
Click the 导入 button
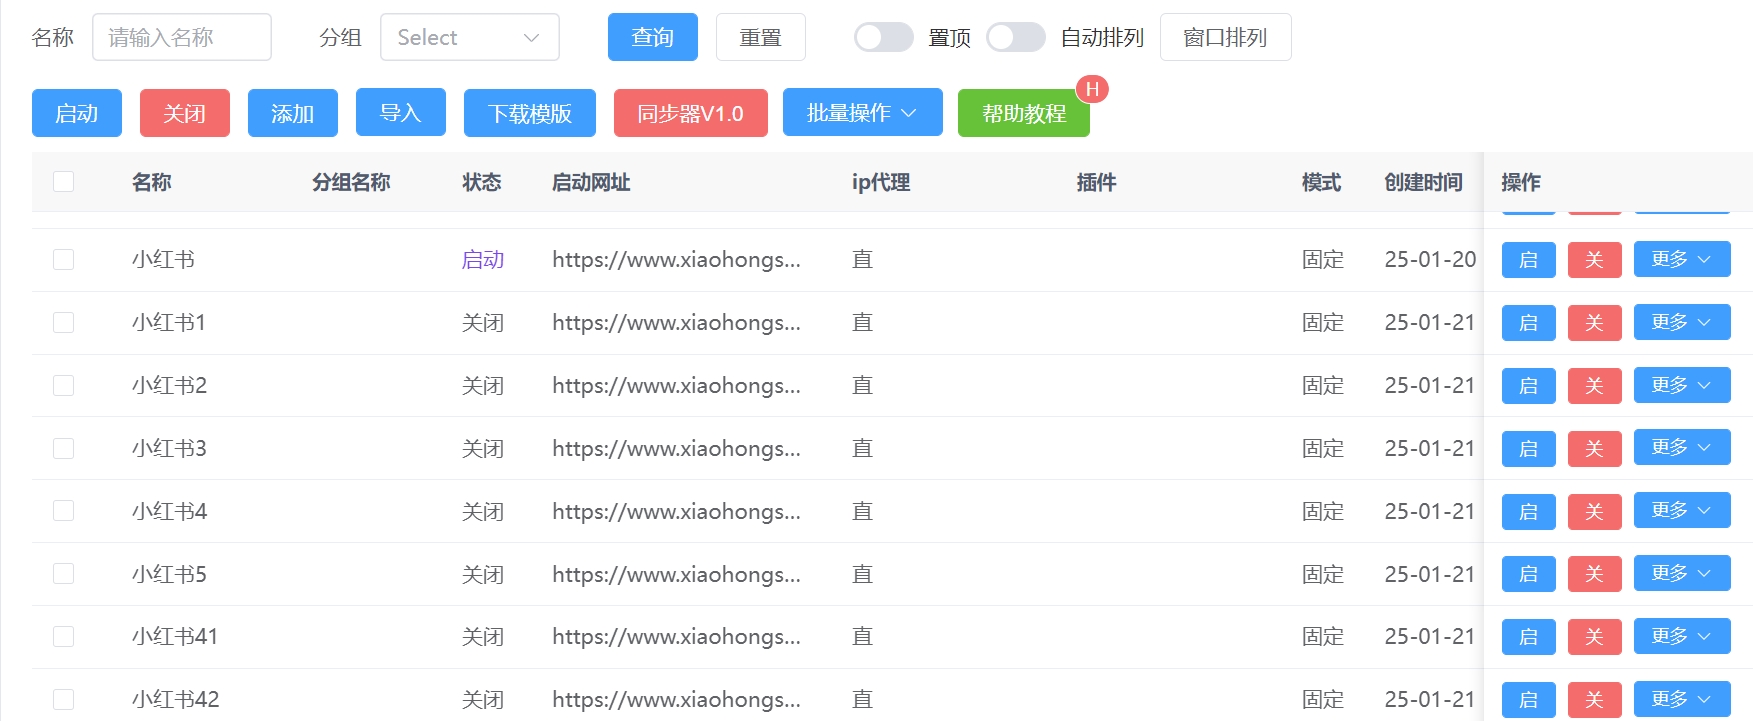pos(401,112)
